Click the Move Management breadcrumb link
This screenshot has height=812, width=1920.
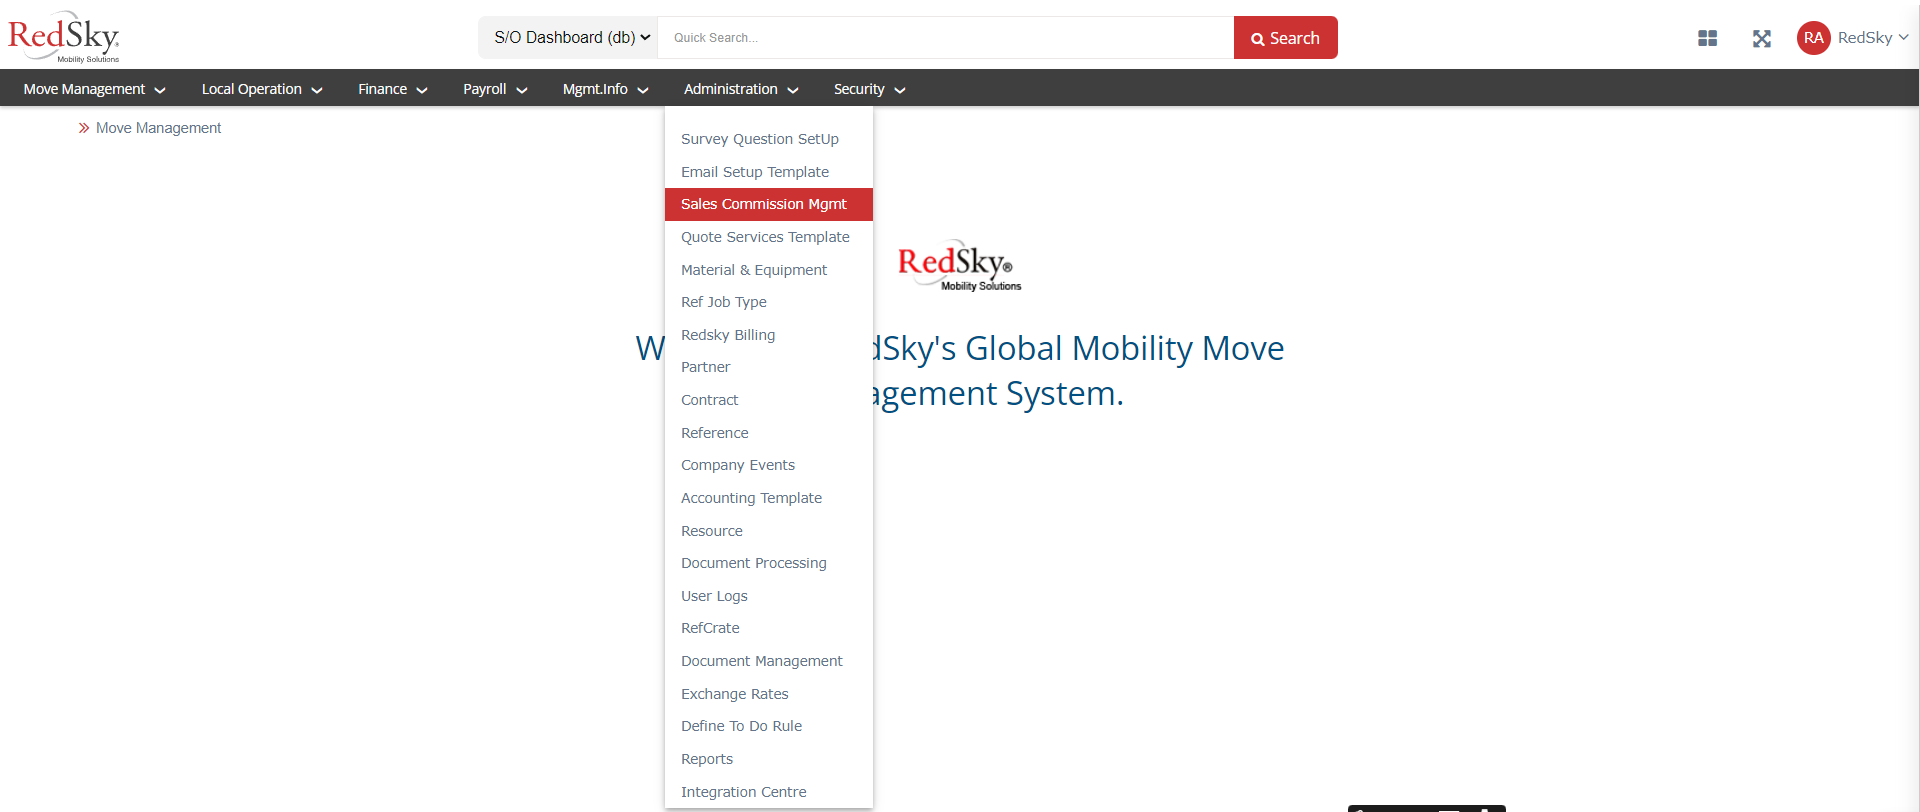(158, 128)
